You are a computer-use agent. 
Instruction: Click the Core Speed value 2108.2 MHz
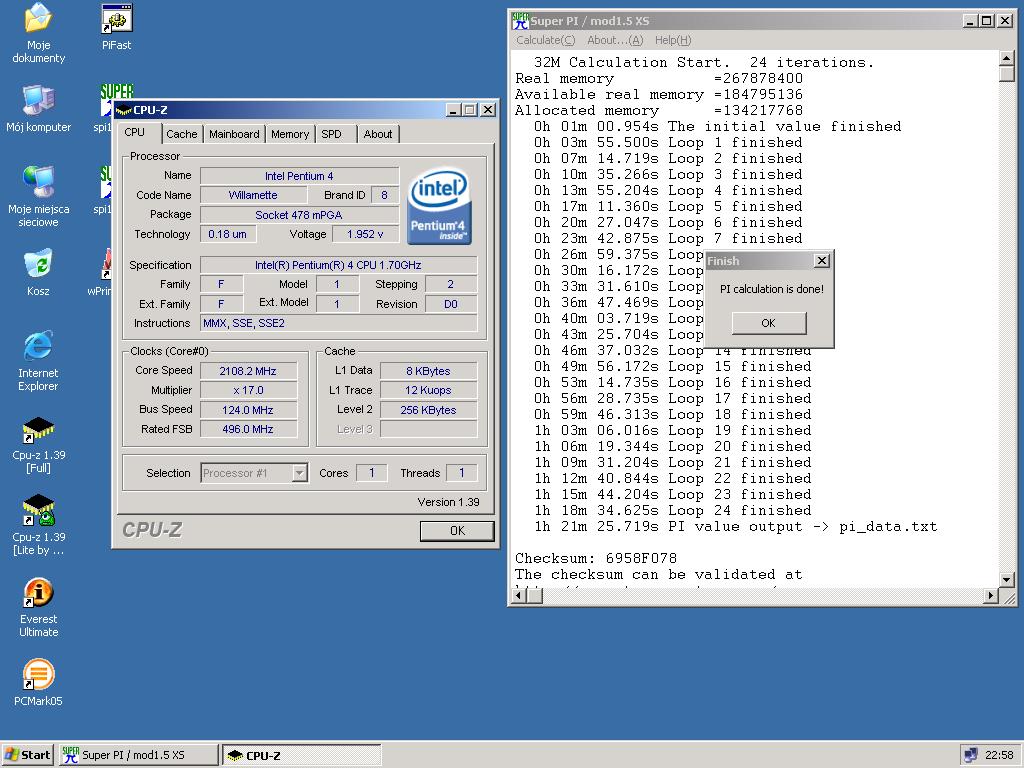click(248, 371)
